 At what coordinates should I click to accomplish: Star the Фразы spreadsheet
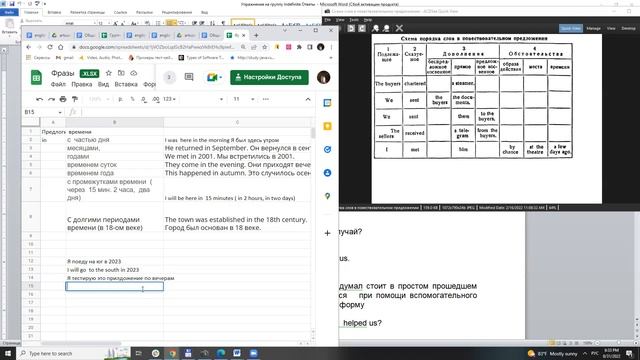[x=109, y=73]
